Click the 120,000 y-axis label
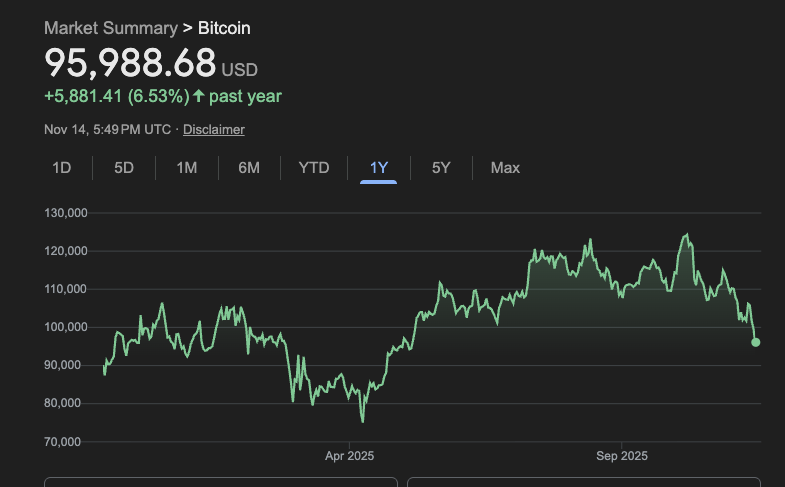This screenshot has width=785, height=487. (66, 251)
